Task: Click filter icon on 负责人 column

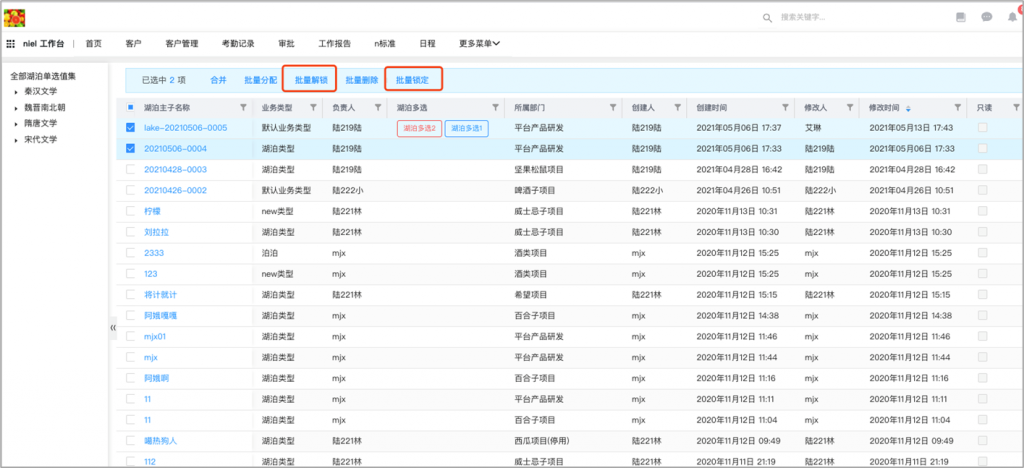Action: click(x=377, y=107)
